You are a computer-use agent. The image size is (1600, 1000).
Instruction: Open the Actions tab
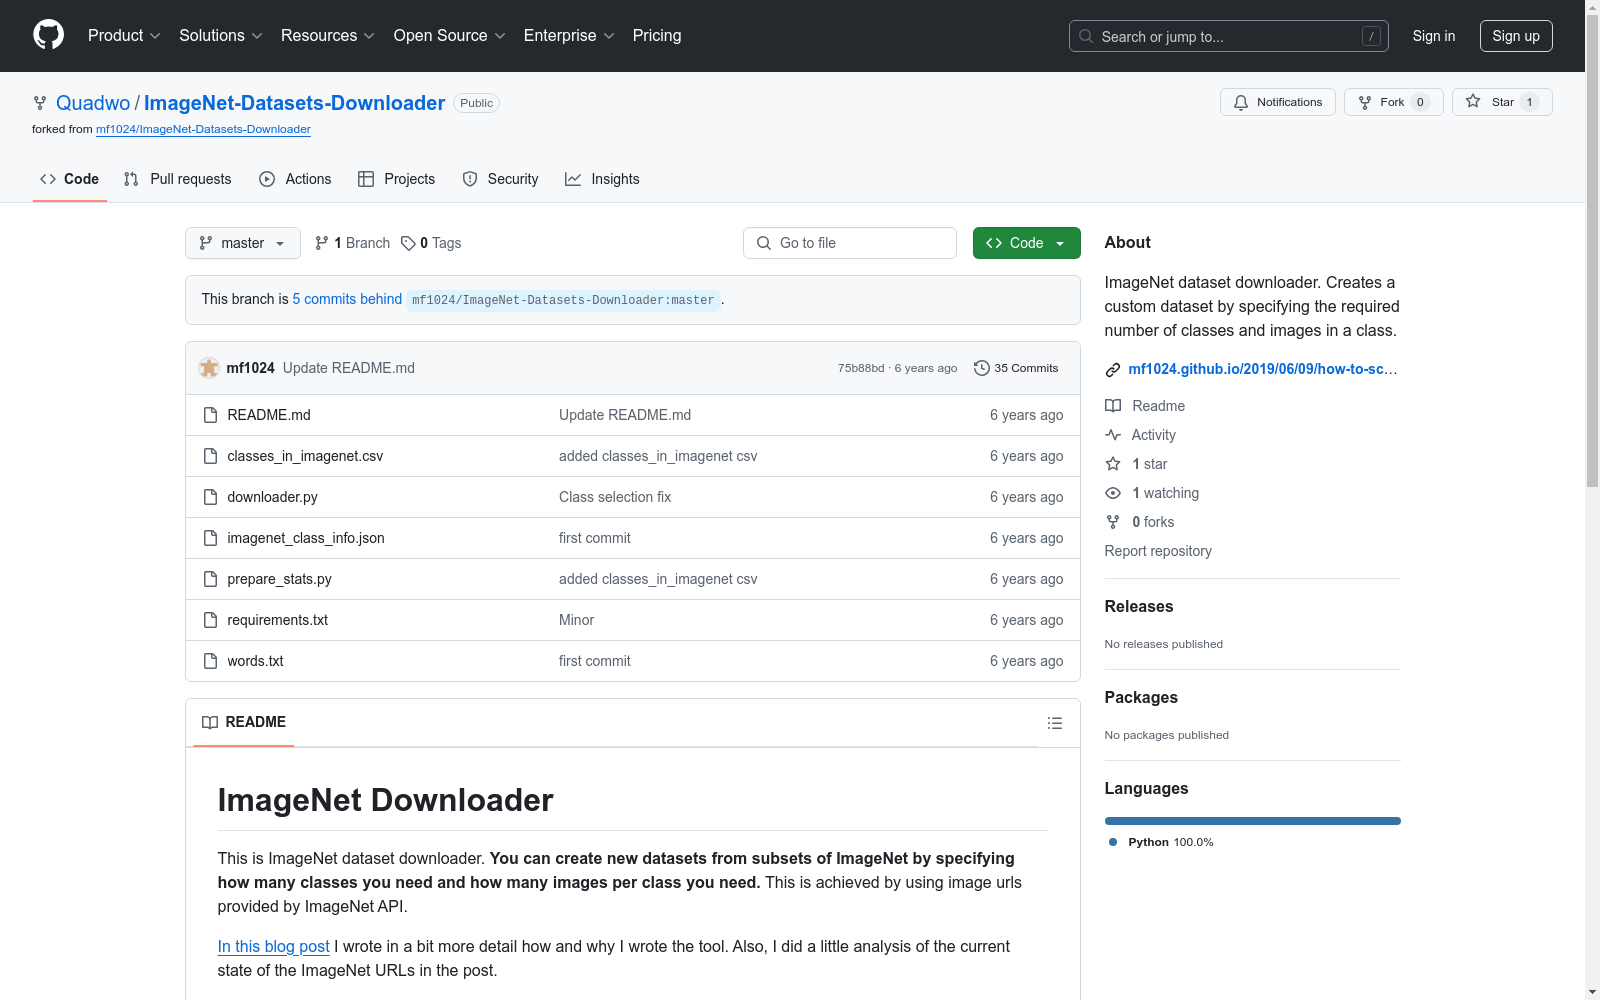(295, 179)
